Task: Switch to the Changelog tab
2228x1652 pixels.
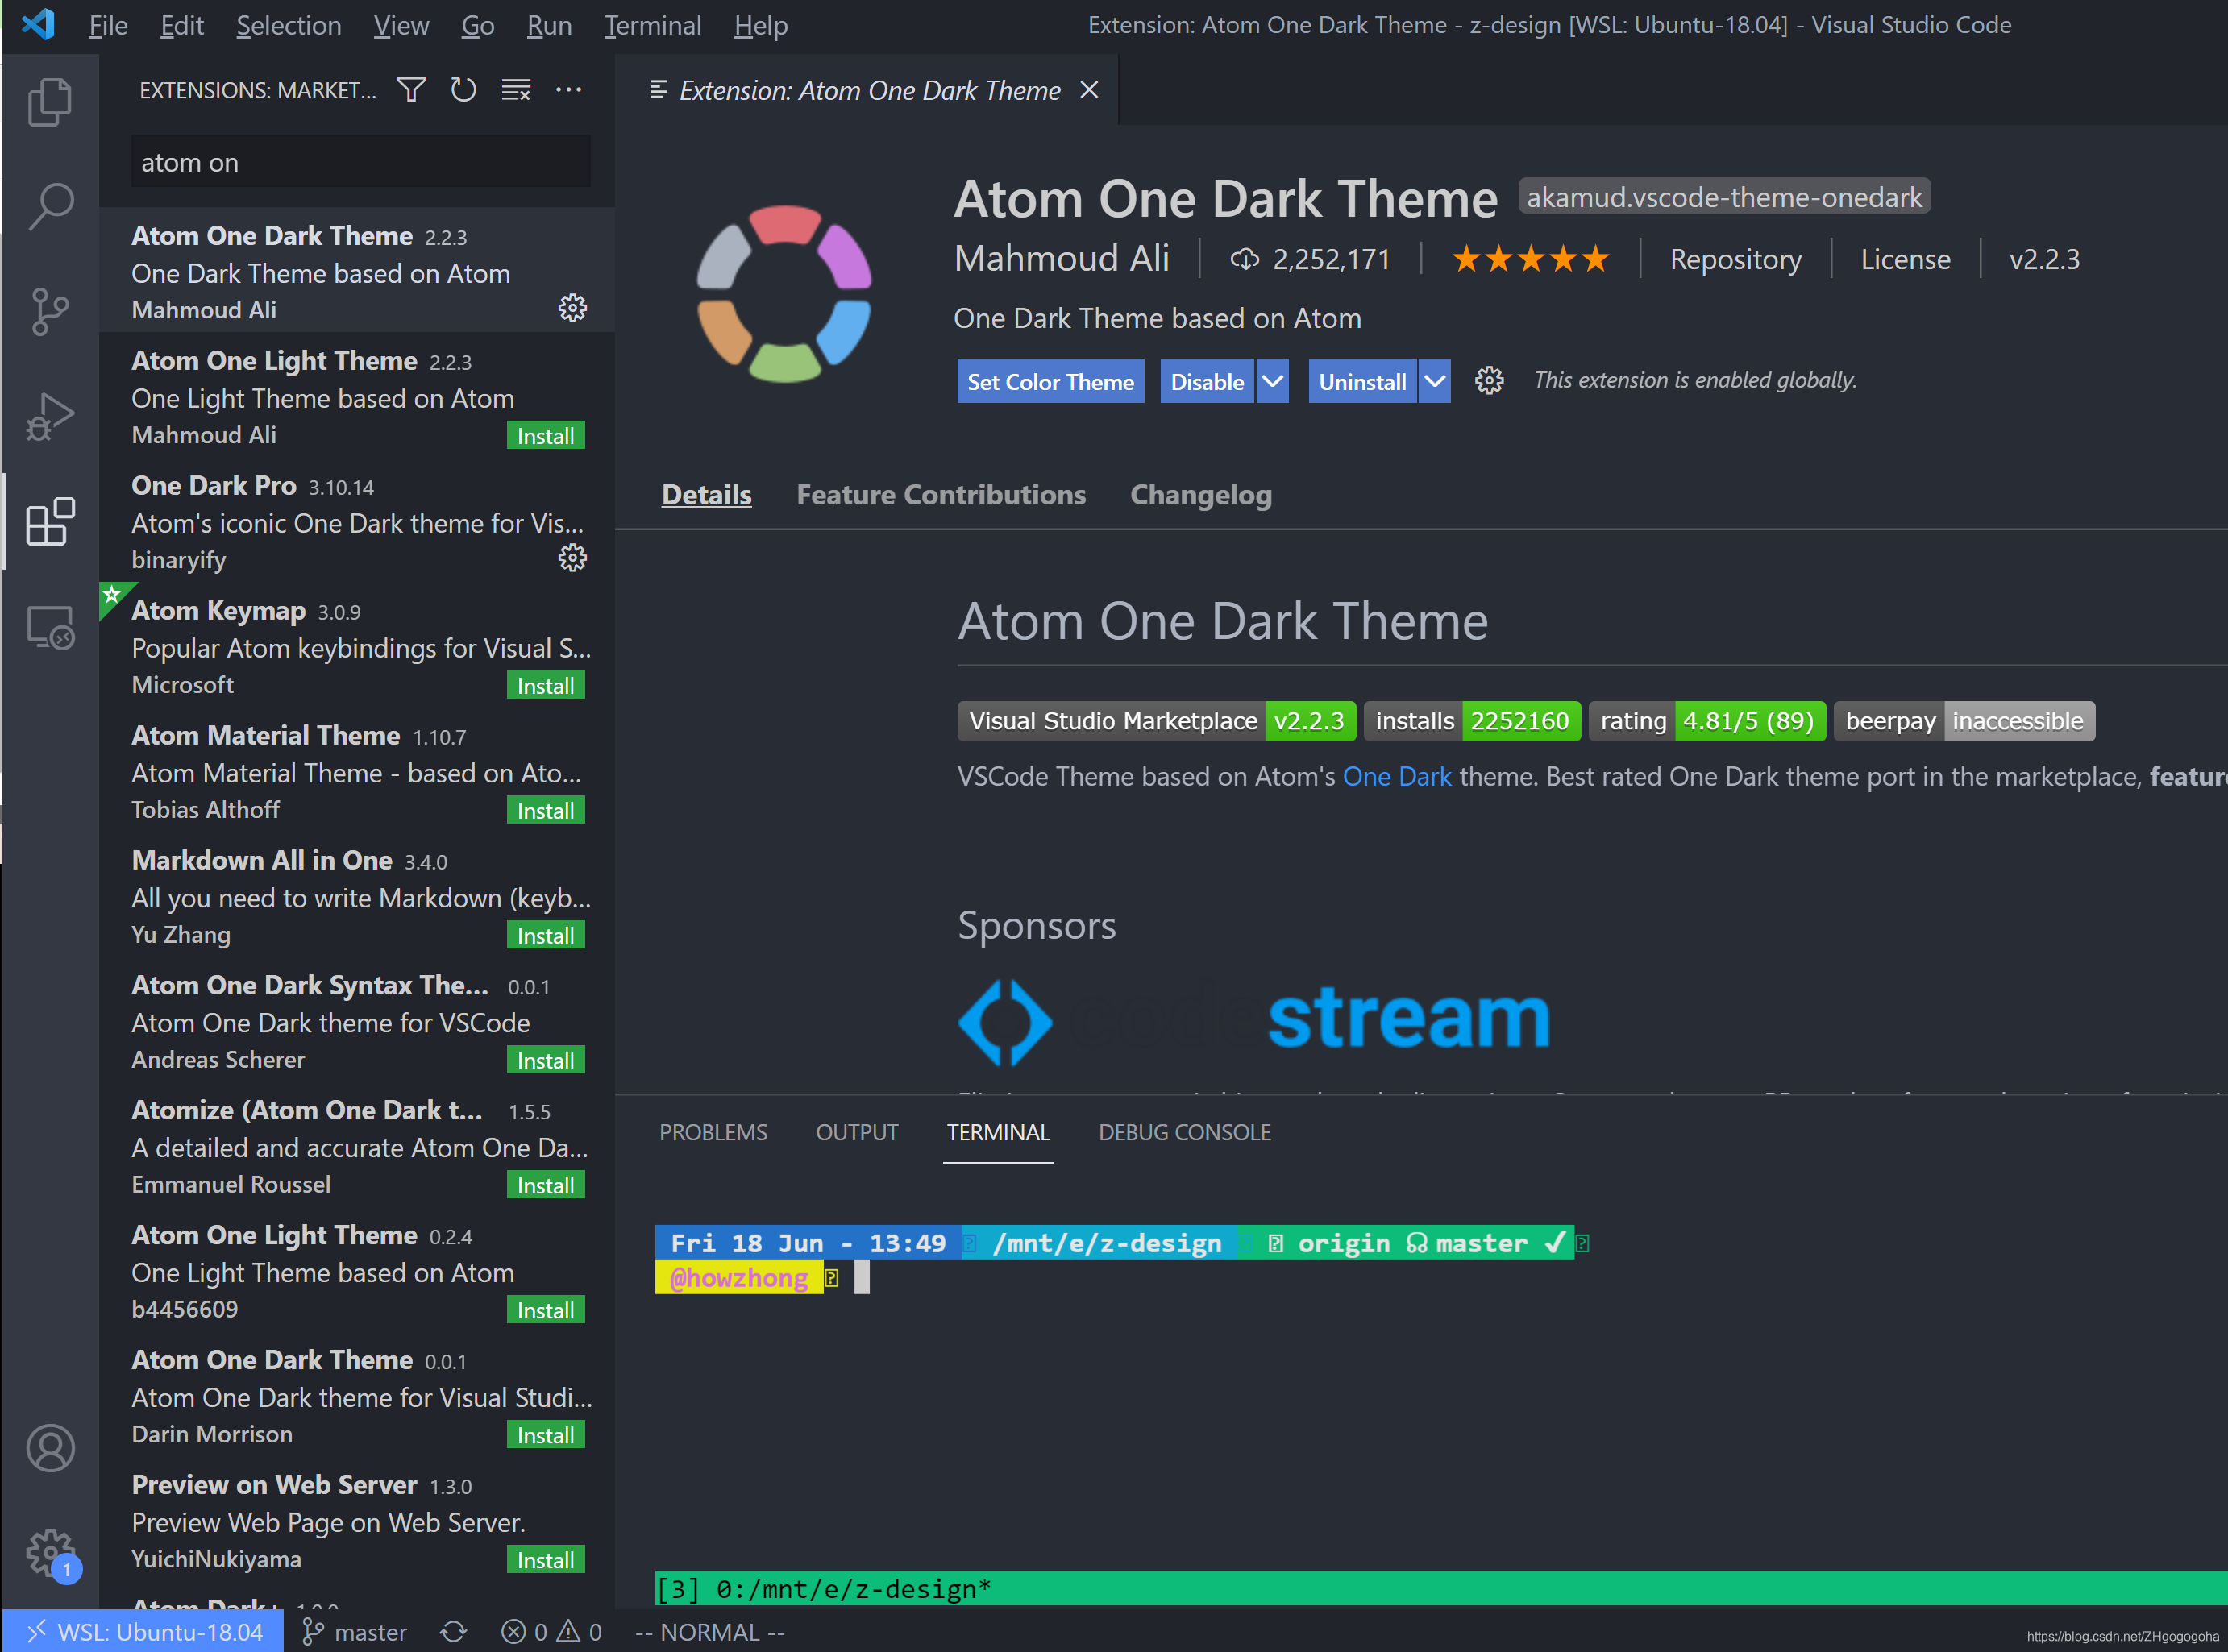Action: click(x=1200, y=495)
